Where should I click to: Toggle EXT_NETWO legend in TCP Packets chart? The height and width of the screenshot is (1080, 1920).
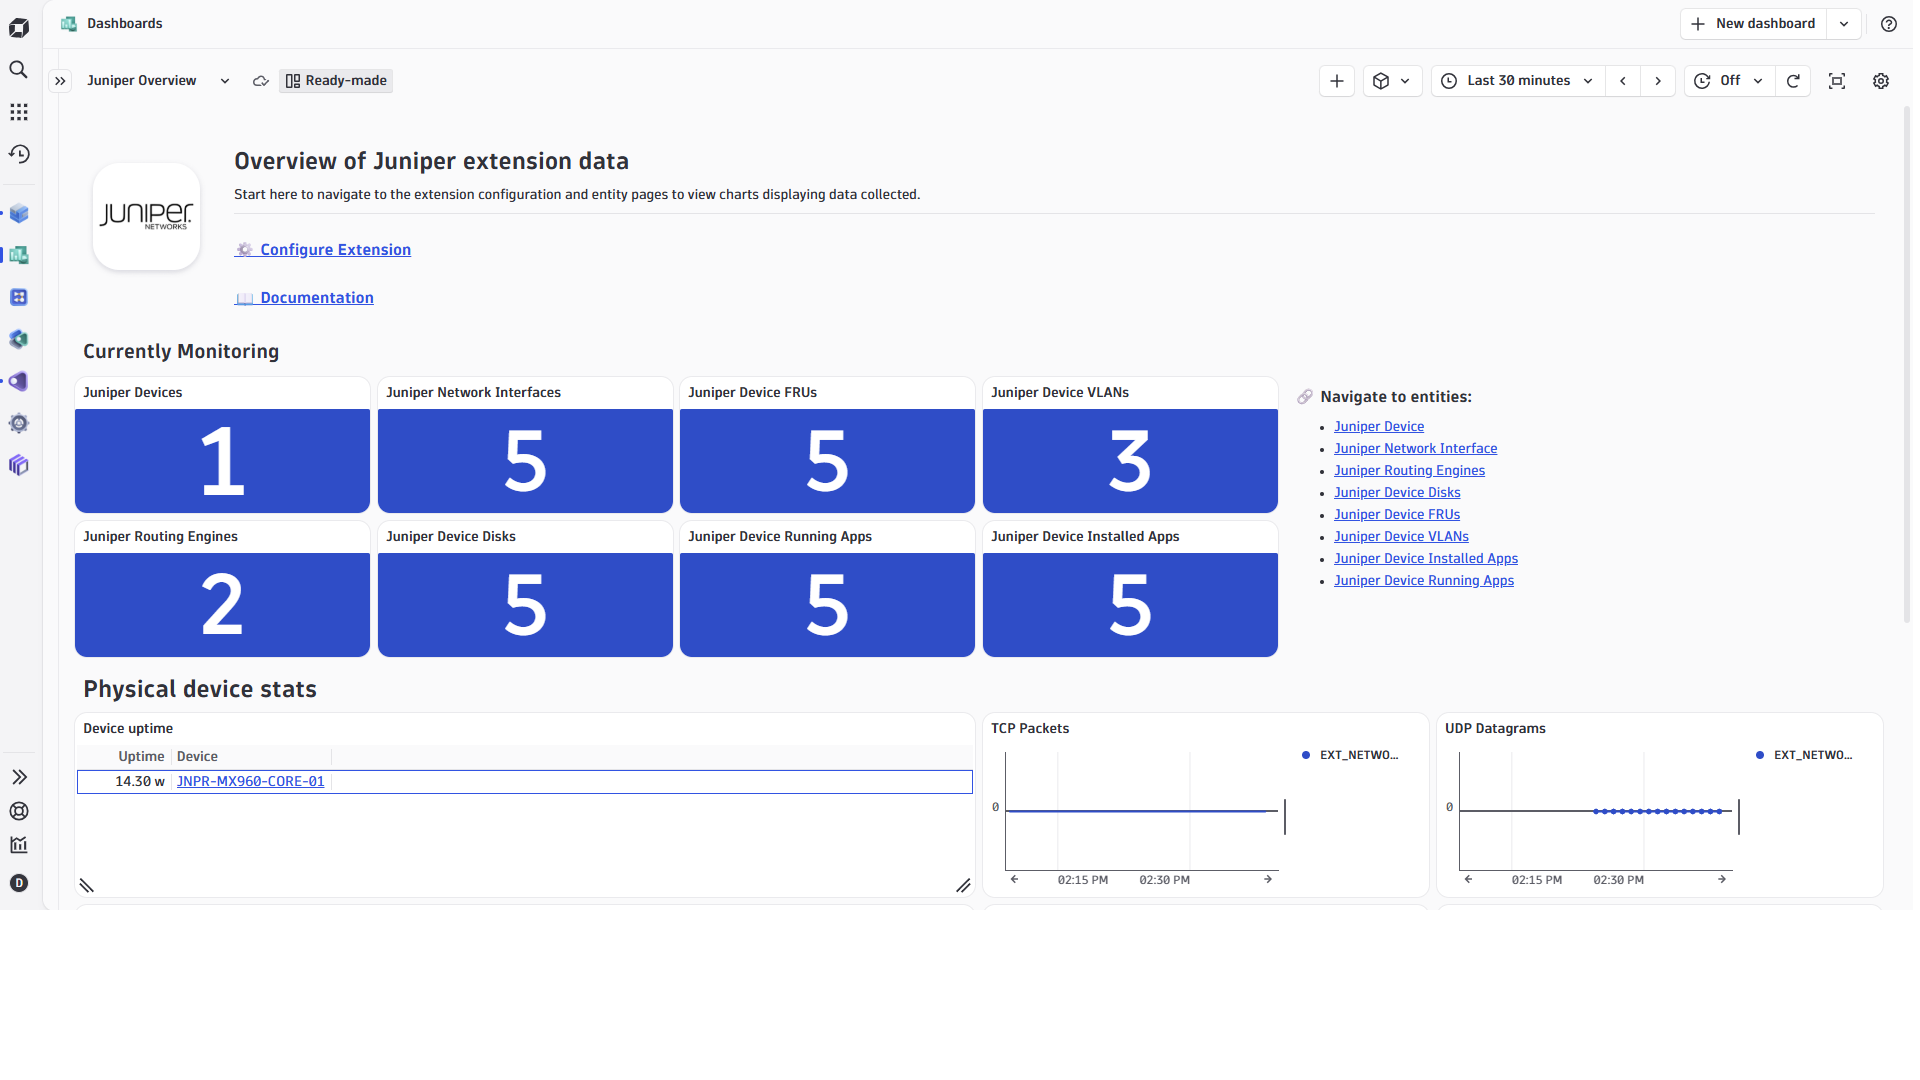(x=1350, y=756)
